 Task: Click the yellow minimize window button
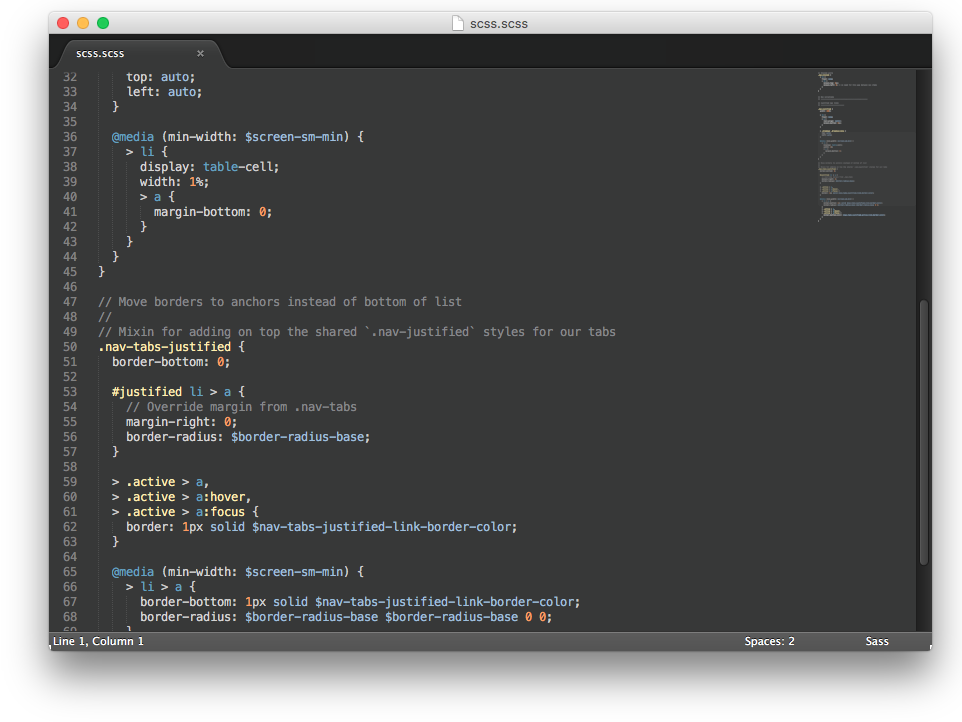click(x=83, y=23)
